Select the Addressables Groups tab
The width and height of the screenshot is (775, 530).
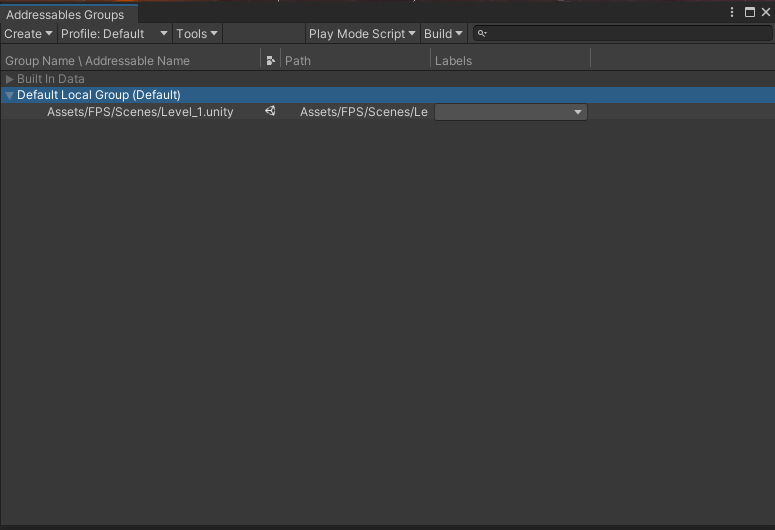coord(66,15)
